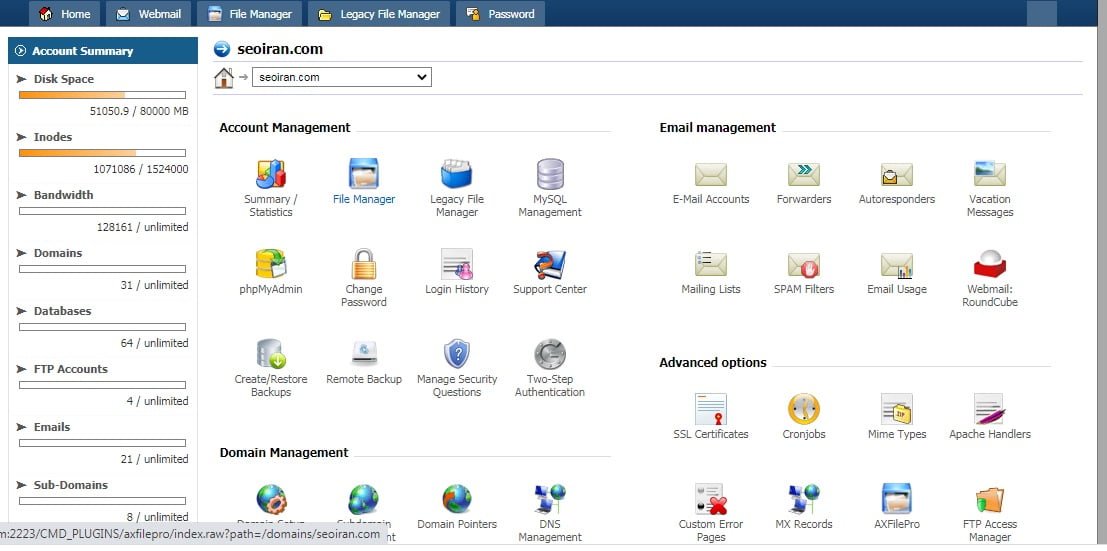This screenshot has width=1107, height=551.
Task: View Login History
Action: click(457, 263)
